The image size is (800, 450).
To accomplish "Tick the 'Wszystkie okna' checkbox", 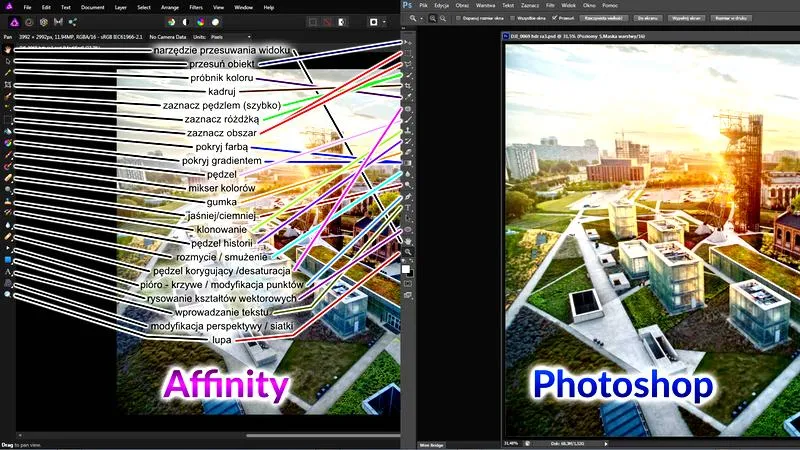I will pos(512,18).
